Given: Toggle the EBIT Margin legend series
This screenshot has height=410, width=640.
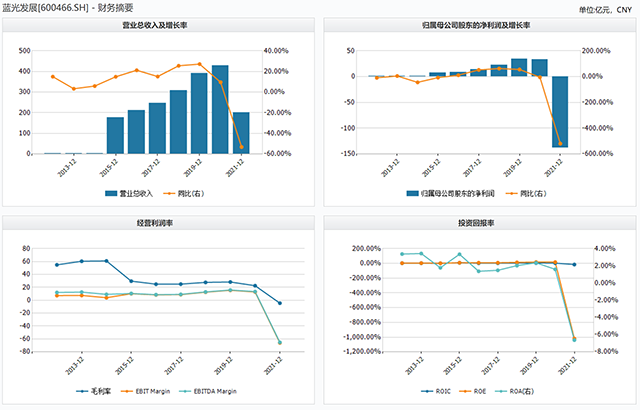Looking at the screenshot, I should pos(146,391).
